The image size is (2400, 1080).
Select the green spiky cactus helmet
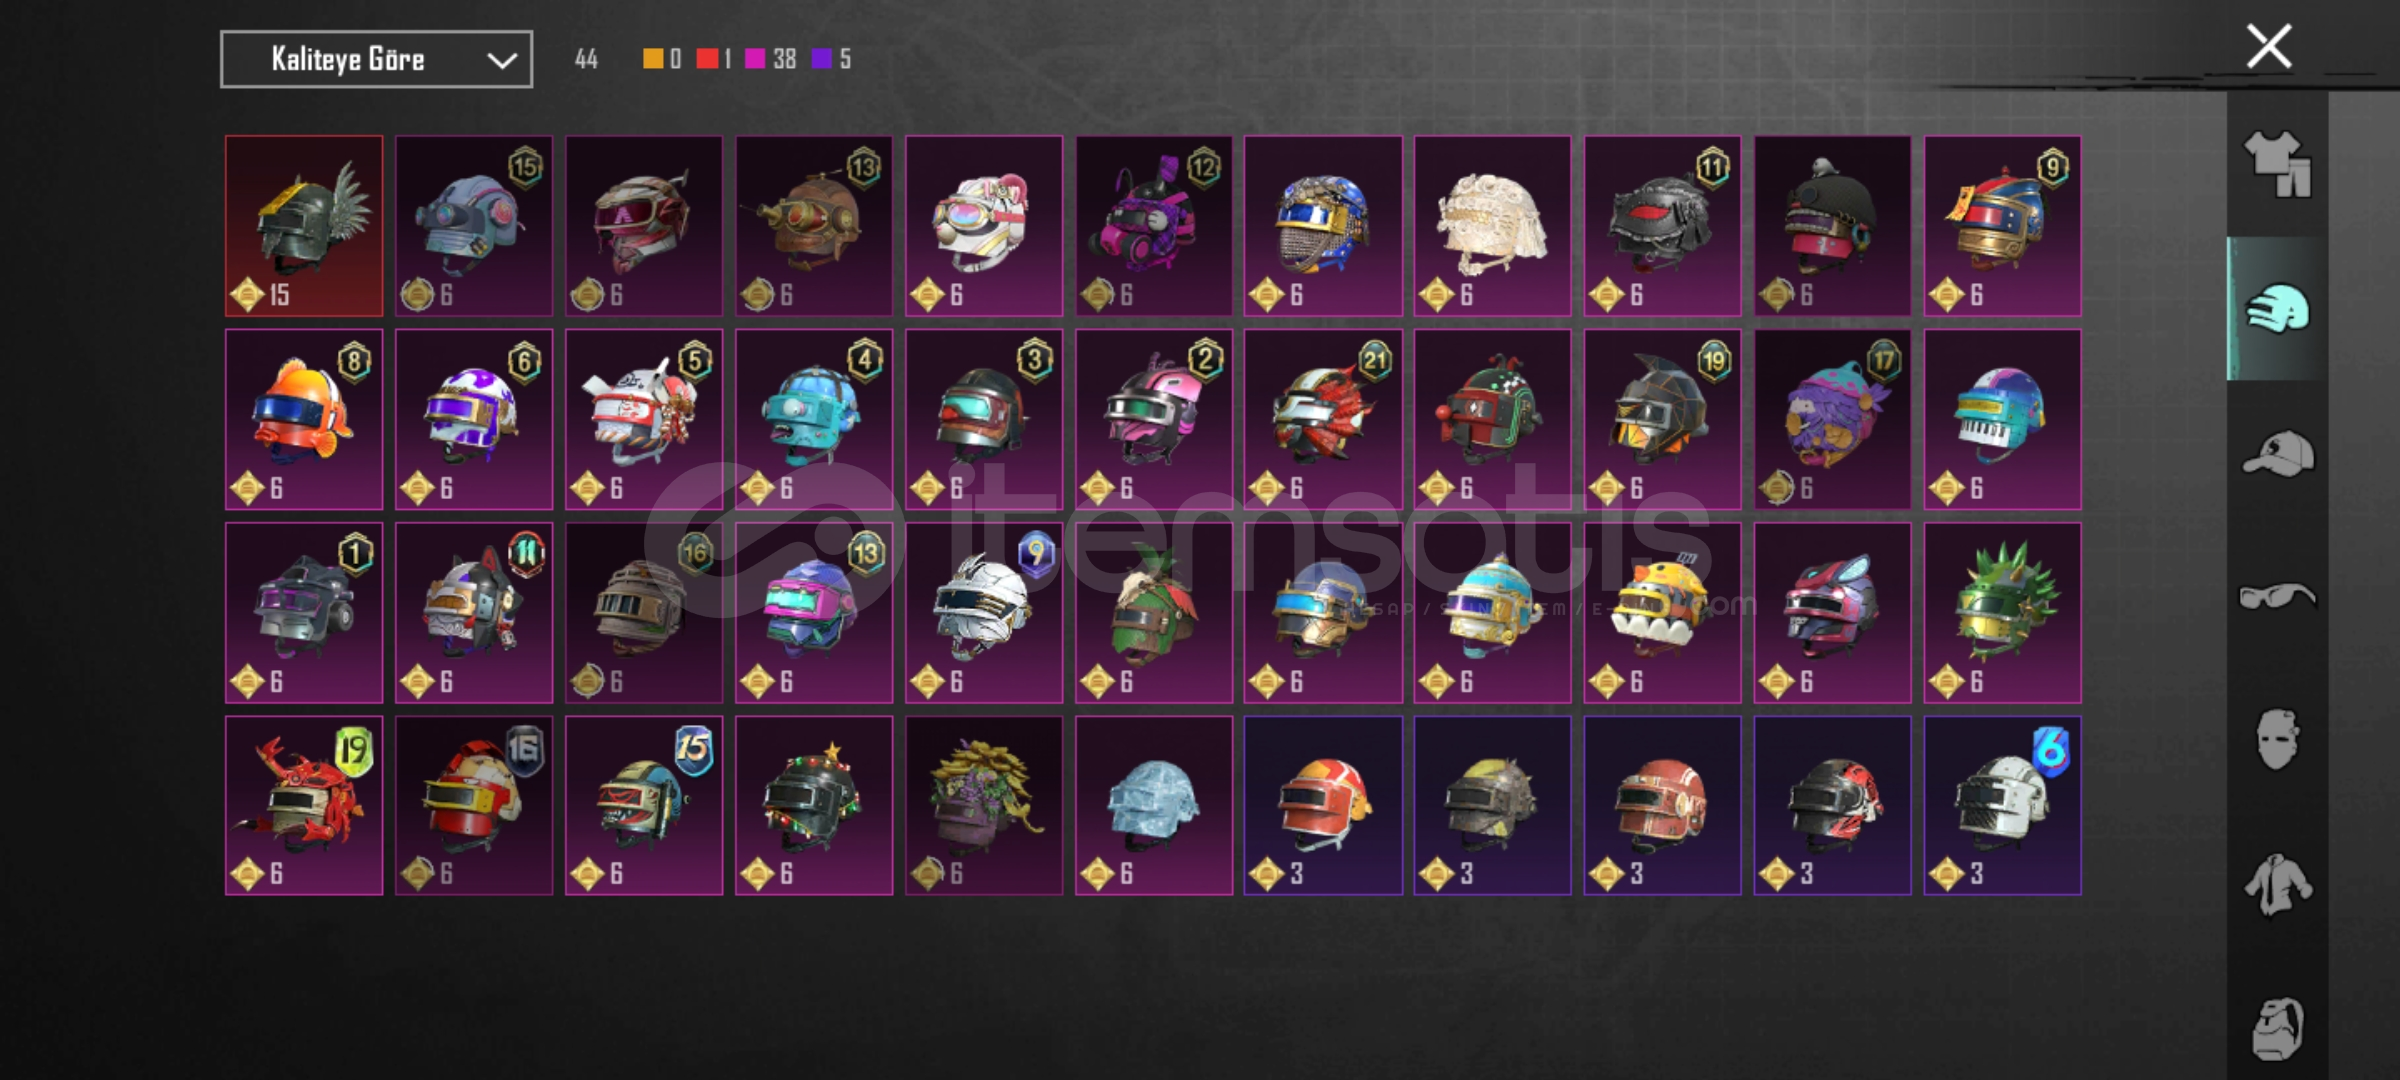(x=2003, y=612)
